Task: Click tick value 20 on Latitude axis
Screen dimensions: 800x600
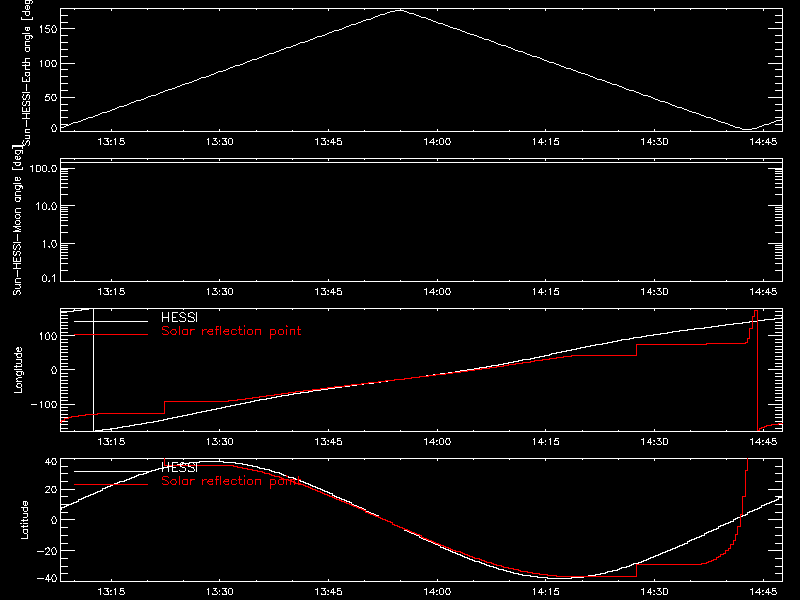Action: coord(52,490)
